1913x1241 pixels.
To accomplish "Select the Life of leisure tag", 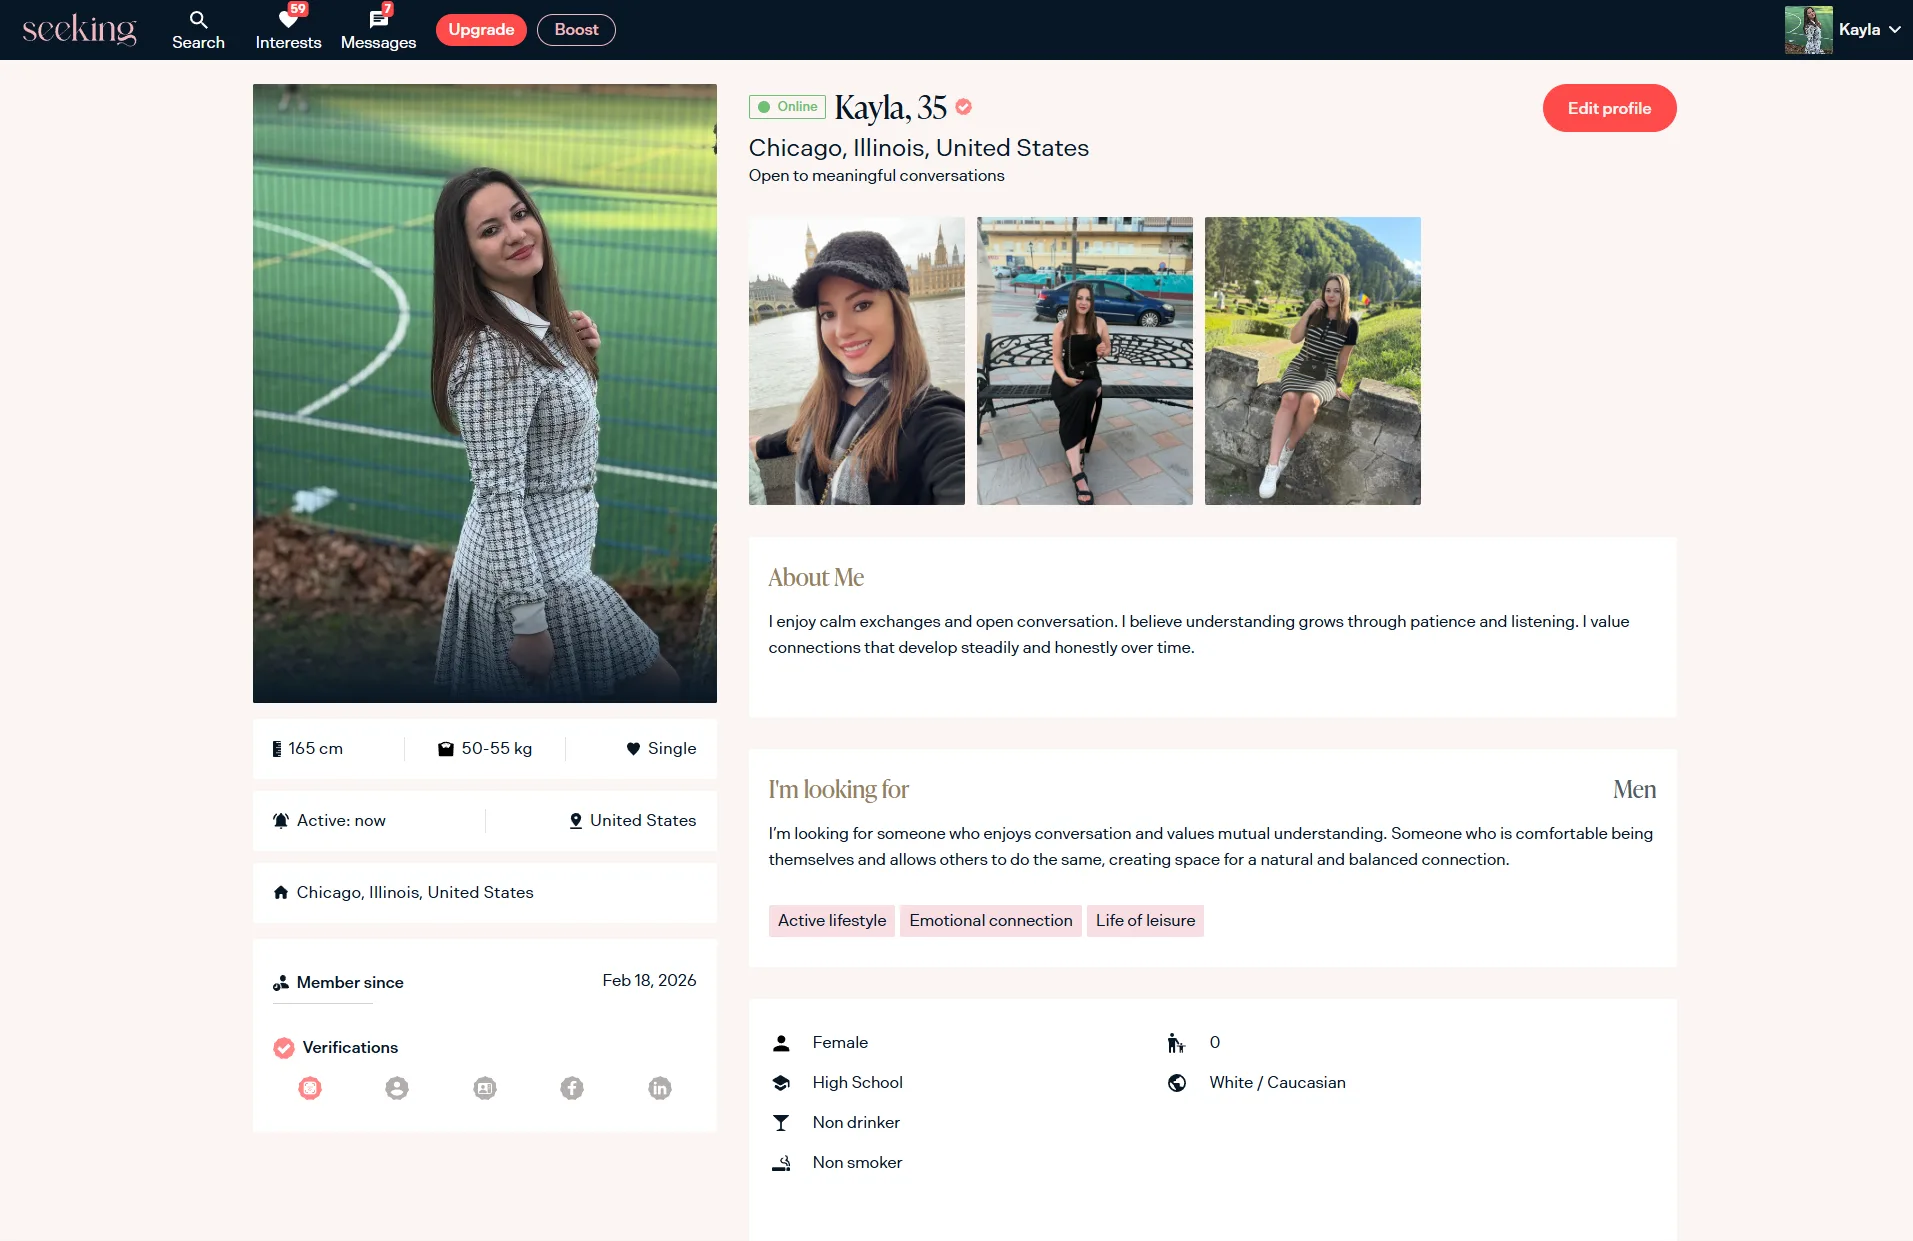I will point(1145,920).
